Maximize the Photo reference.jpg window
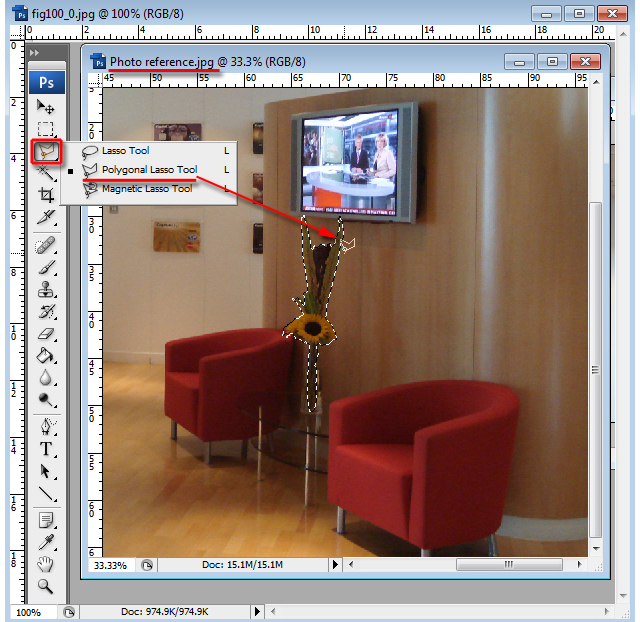 pyautogui.click(x=552, y=62)
